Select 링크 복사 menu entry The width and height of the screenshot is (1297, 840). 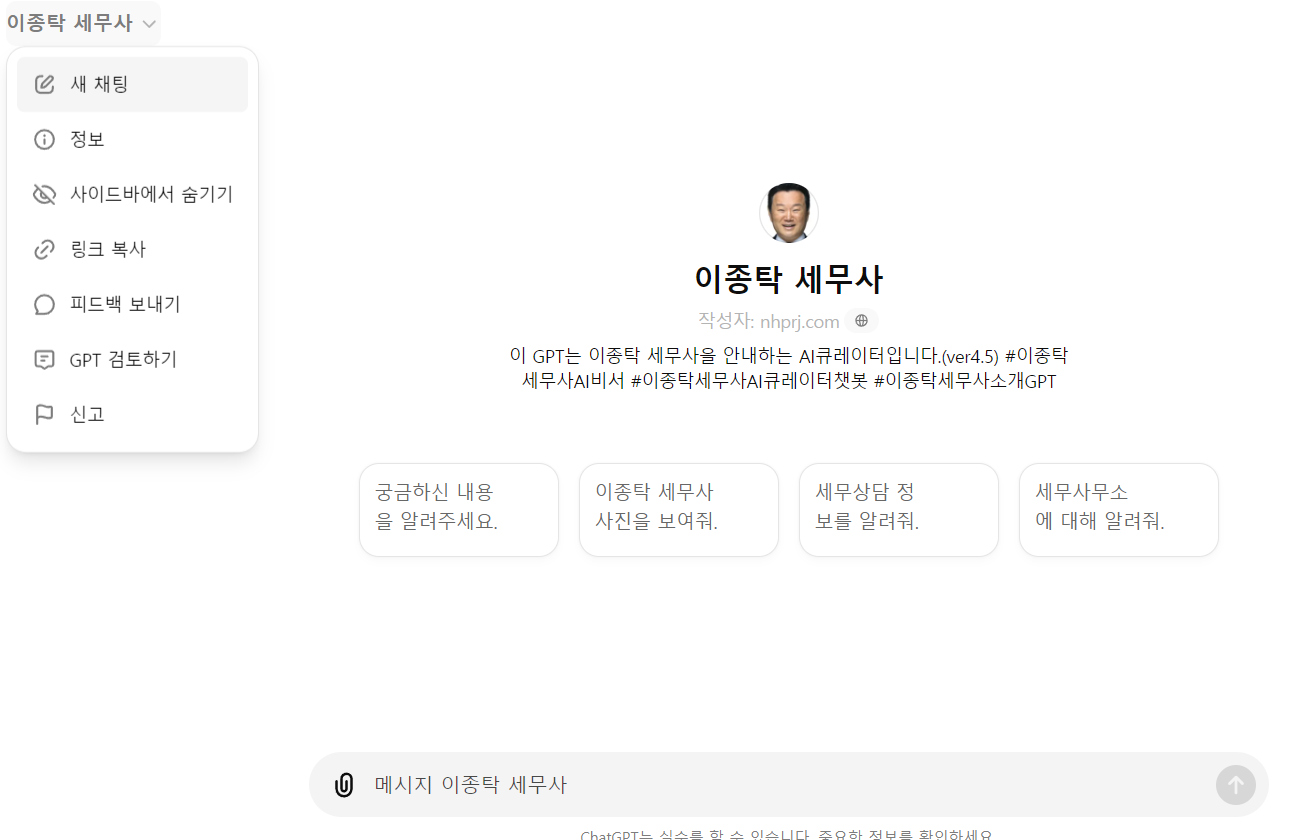(132, 249)
